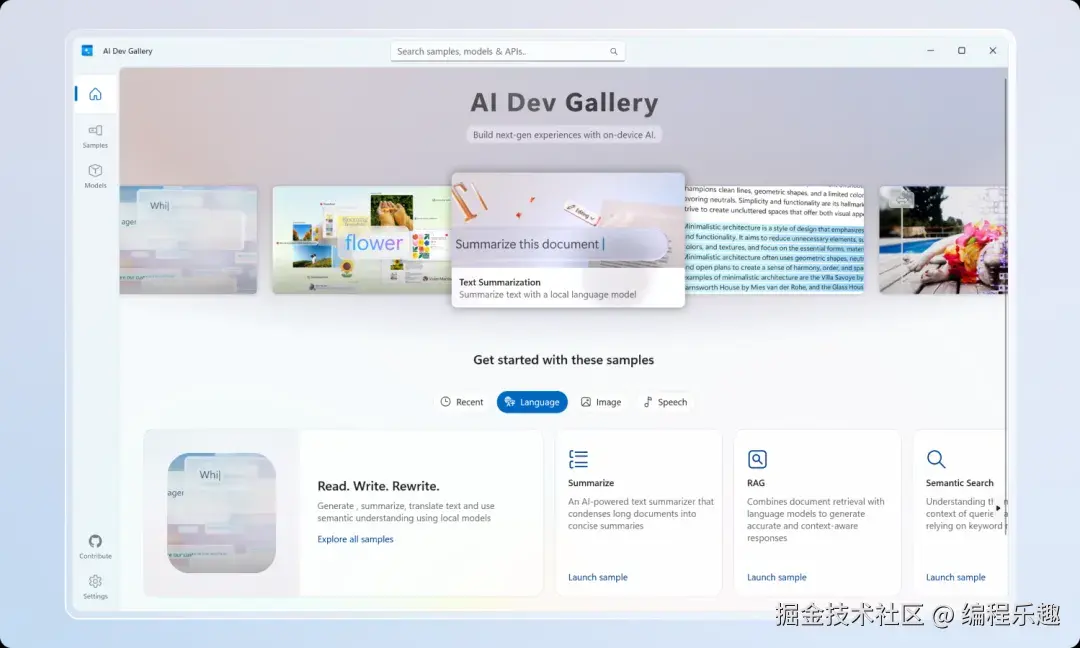Open the leftmost blurred text carousel card
Screen dimensions: 1080x648
(x=188, y=240)
